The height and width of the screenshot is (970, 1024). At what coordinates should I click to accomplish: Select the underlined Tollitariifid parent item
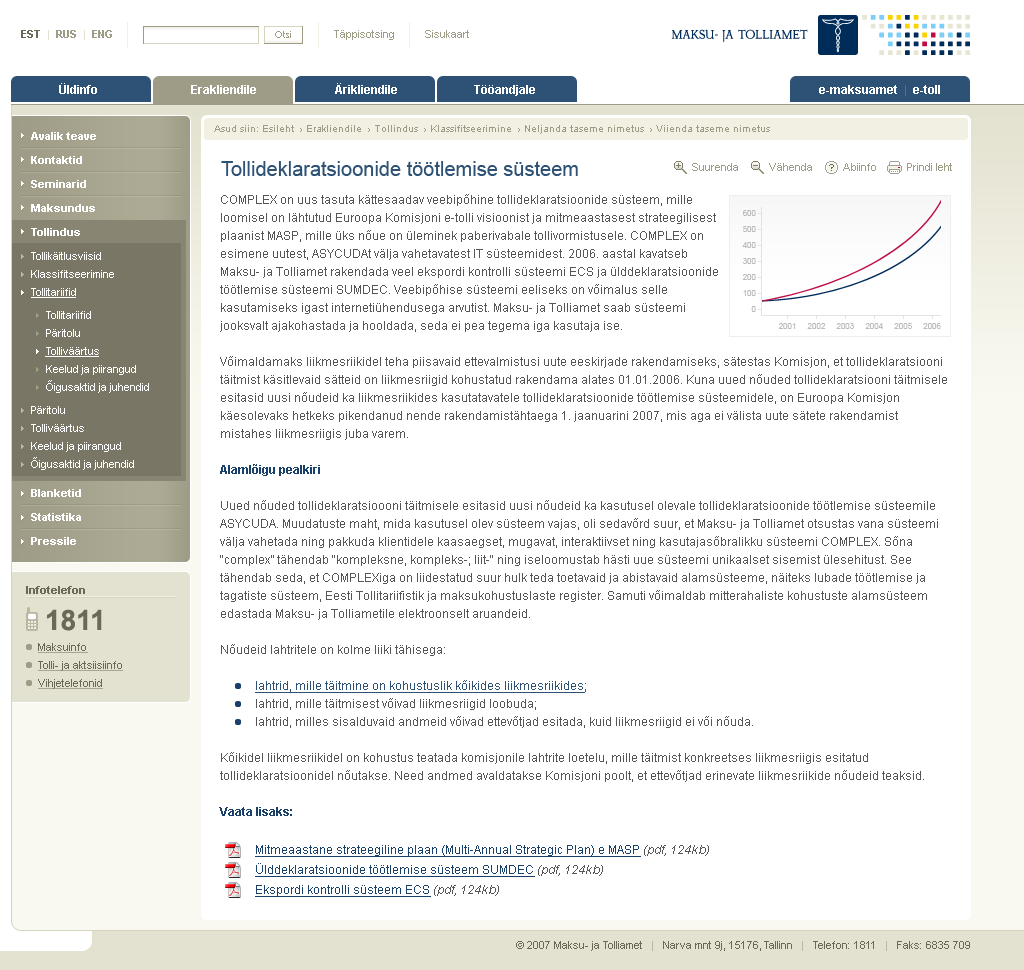click(x=53, y=293)
